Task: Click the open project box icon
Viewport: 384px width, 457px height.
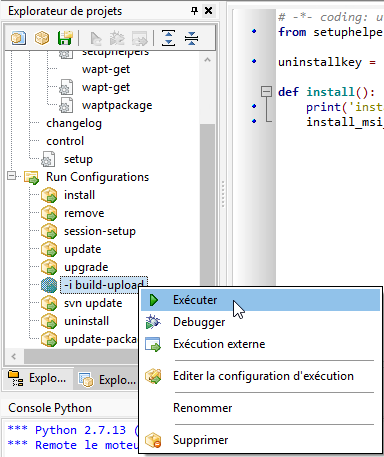Action: [x=42, y=38]
